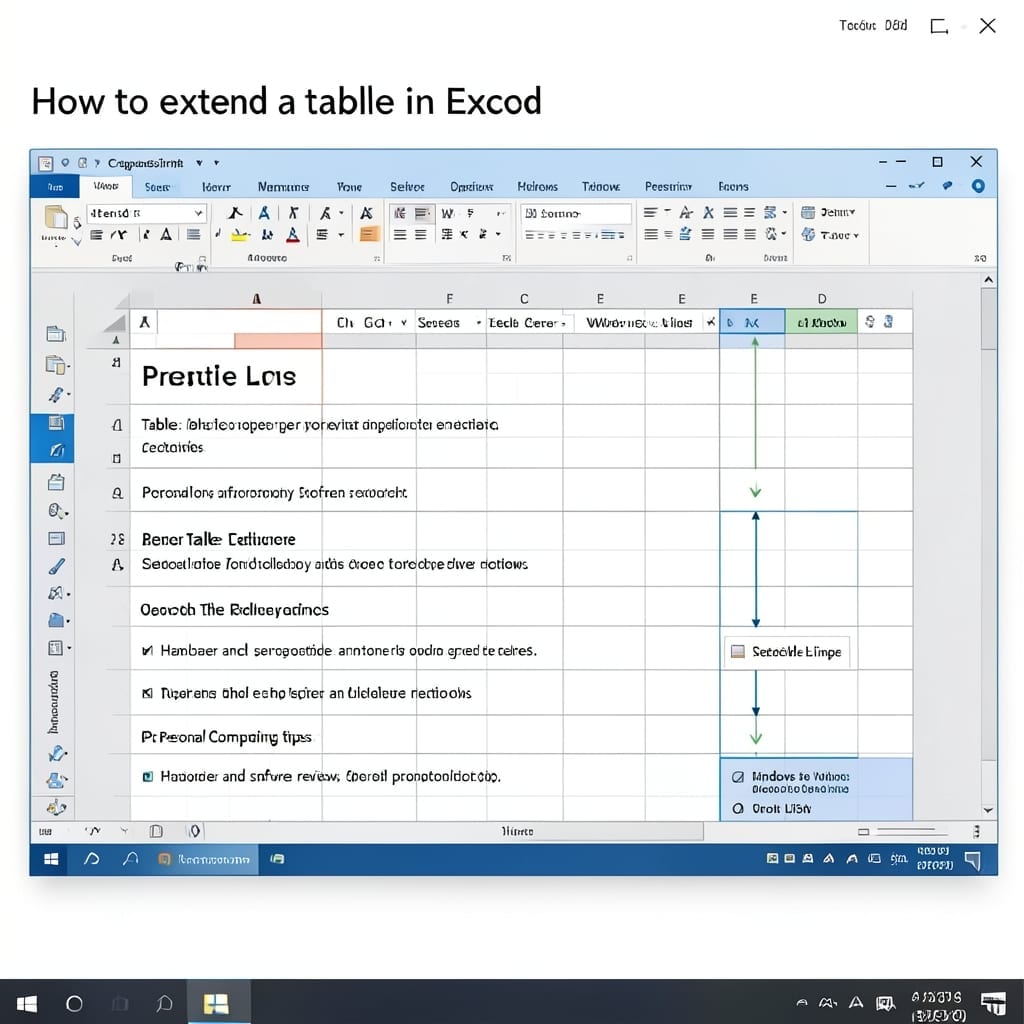The image size is (1024, 1024).
Task: Click the paintbrush icon in left sidebar
Action: (57, 566)
